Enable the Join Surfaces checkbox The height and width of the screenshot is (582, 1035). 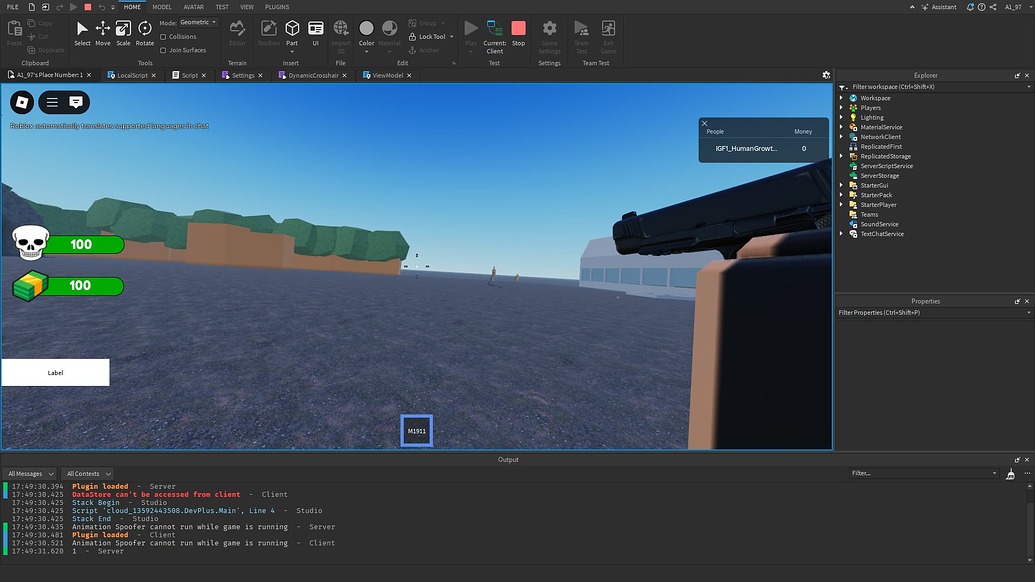(163, 50)
